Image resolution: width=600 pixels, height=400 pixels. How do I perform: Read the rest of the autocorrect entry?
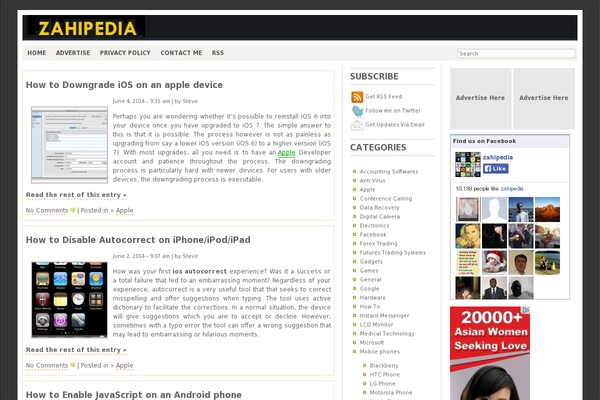tap(76, 350)
